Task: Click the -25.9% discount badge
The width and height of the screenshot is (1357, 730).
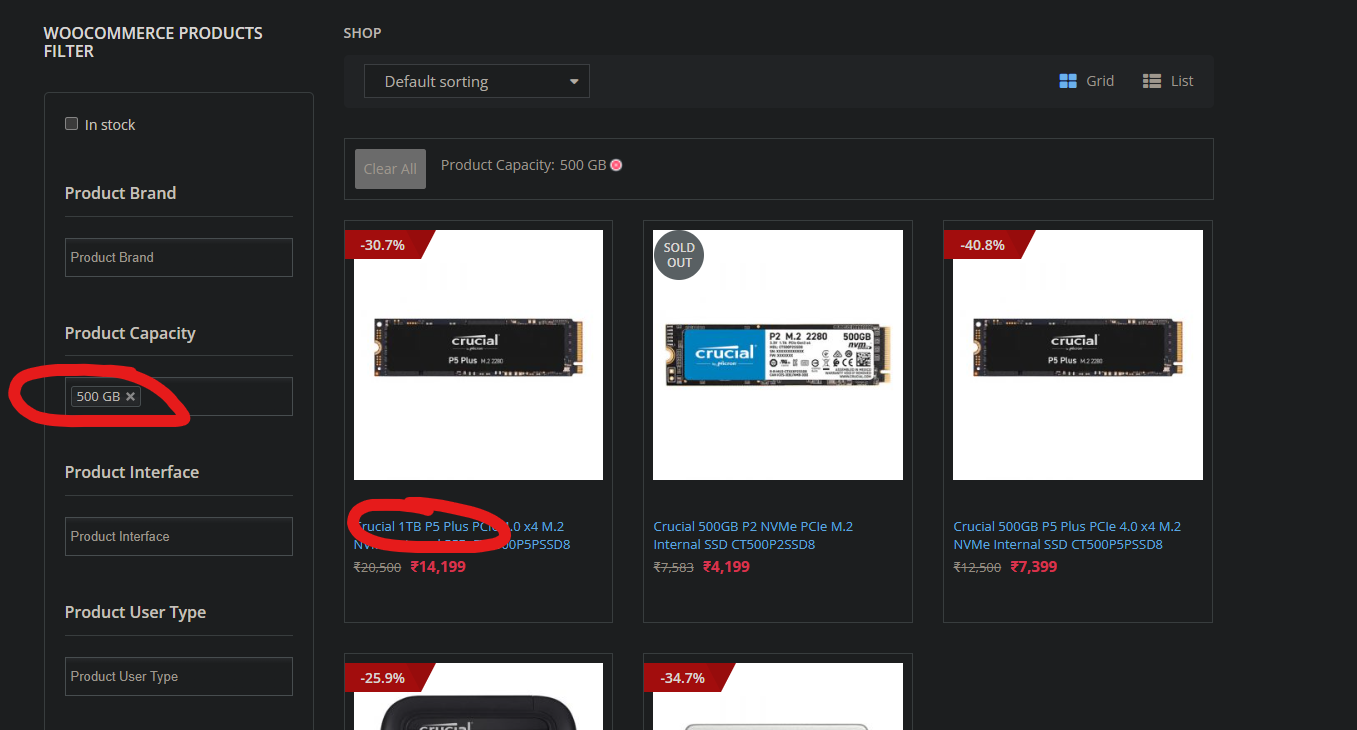Action: [x=388, y=677]
